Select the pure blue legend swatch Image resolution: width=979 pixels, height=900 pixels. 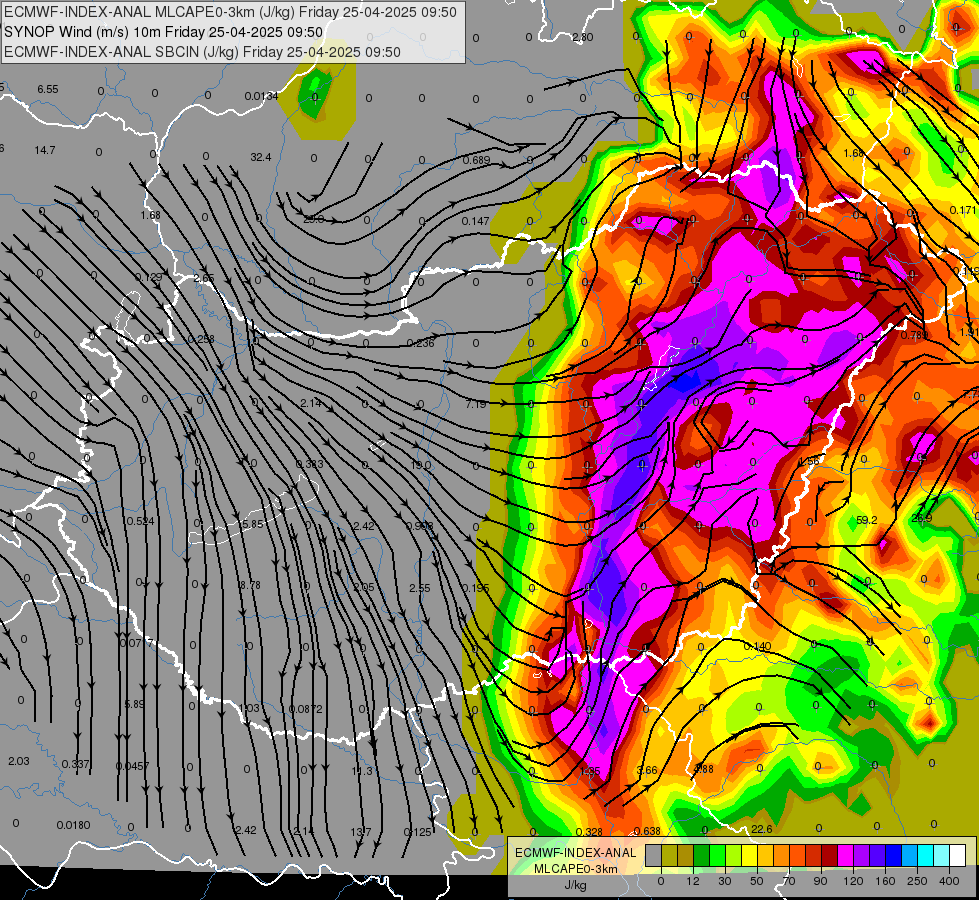tap(894, 856)
